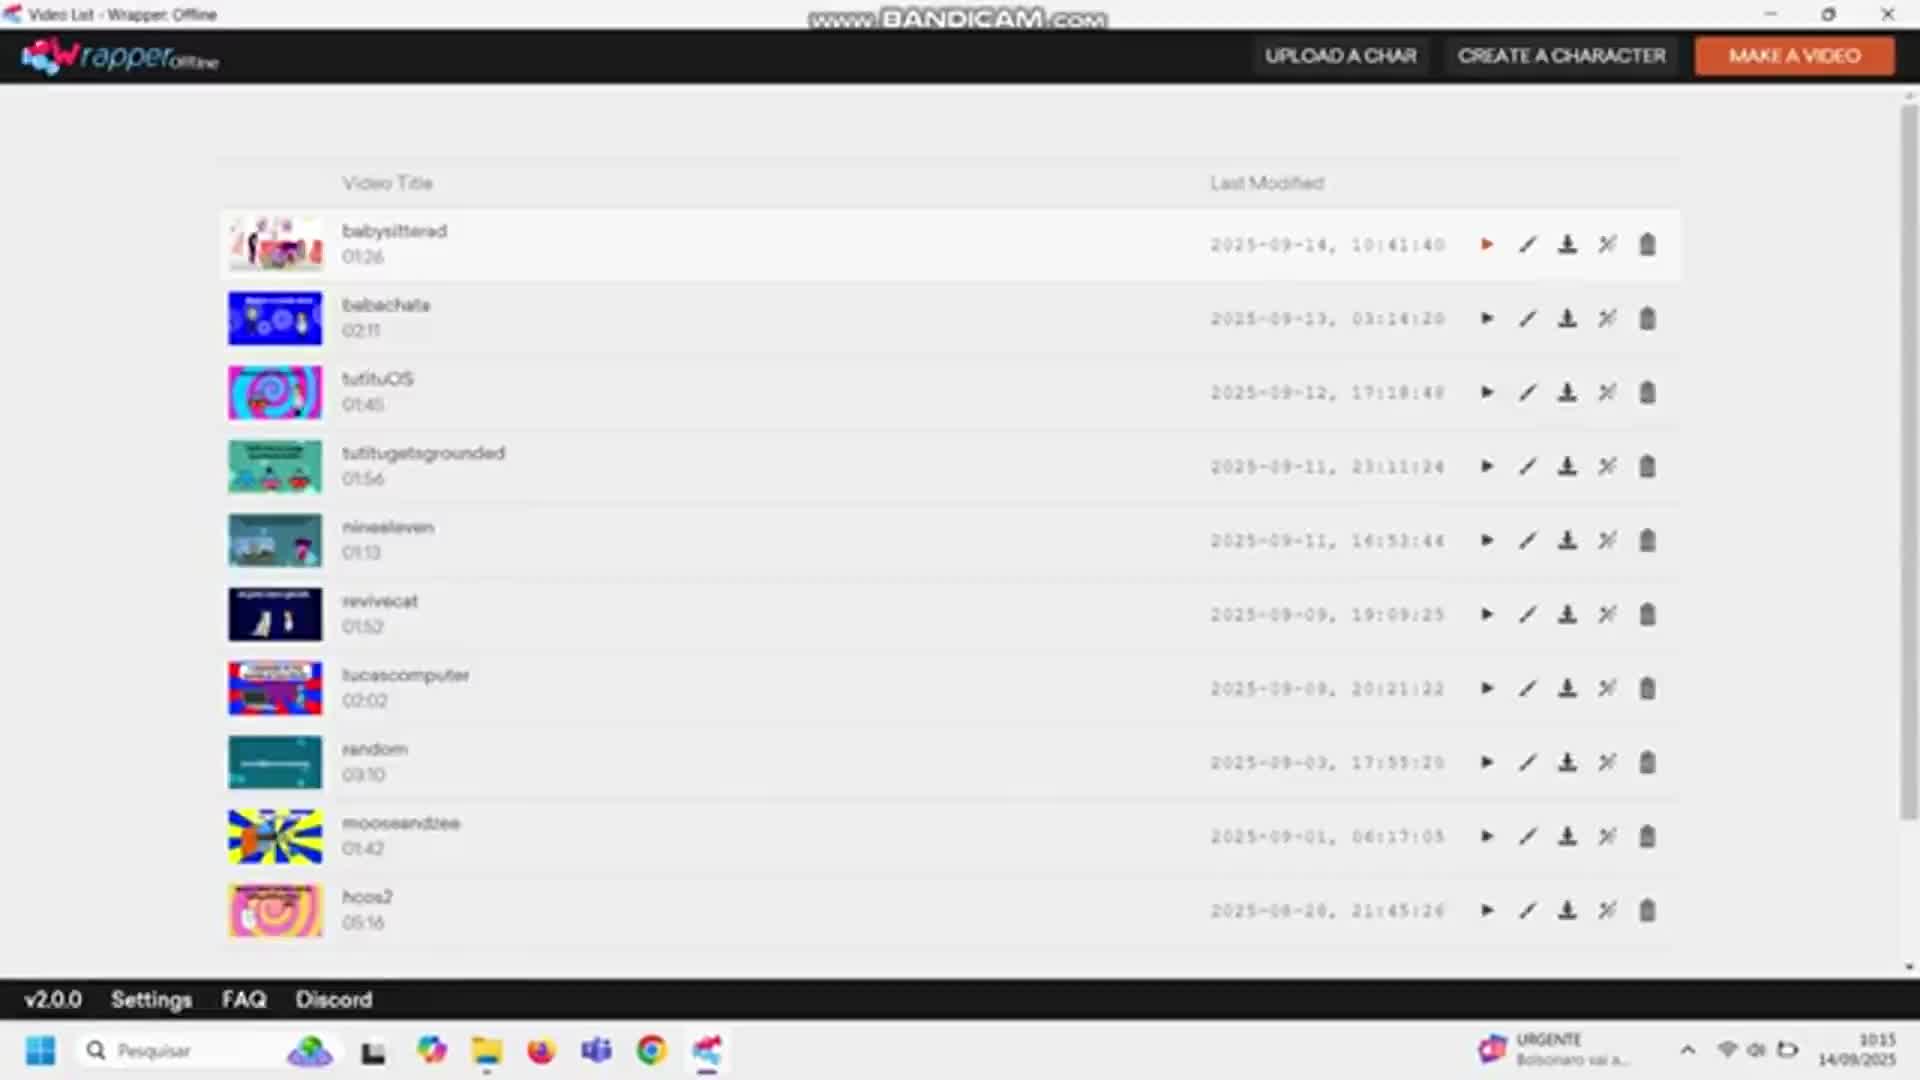Download the nineeleven video

coord(1567,540)
